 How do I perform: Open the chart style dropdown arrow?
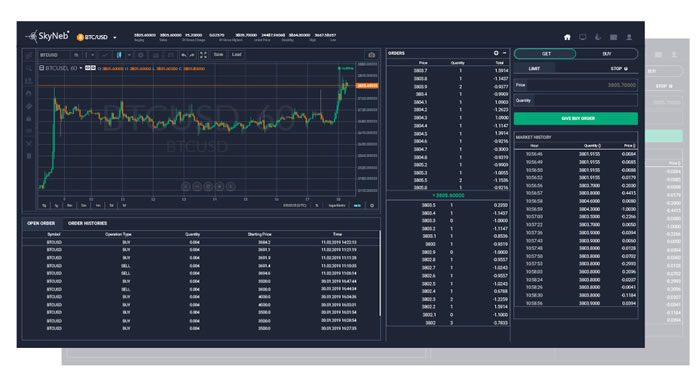click(129, 55)
